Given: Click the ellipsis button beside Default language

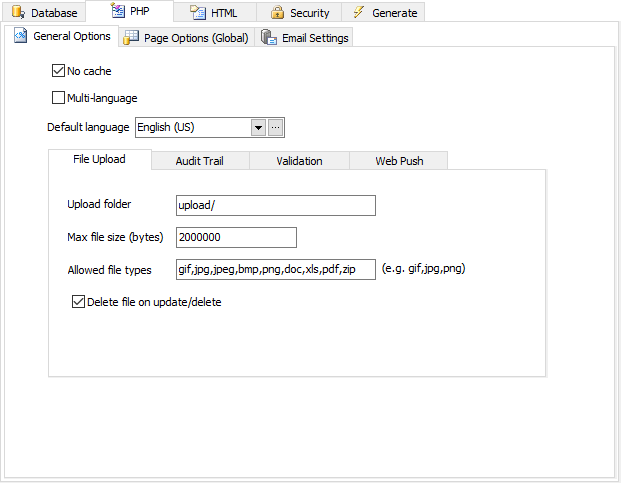Looking at the screenshot, I should click(x=276, y=127).
